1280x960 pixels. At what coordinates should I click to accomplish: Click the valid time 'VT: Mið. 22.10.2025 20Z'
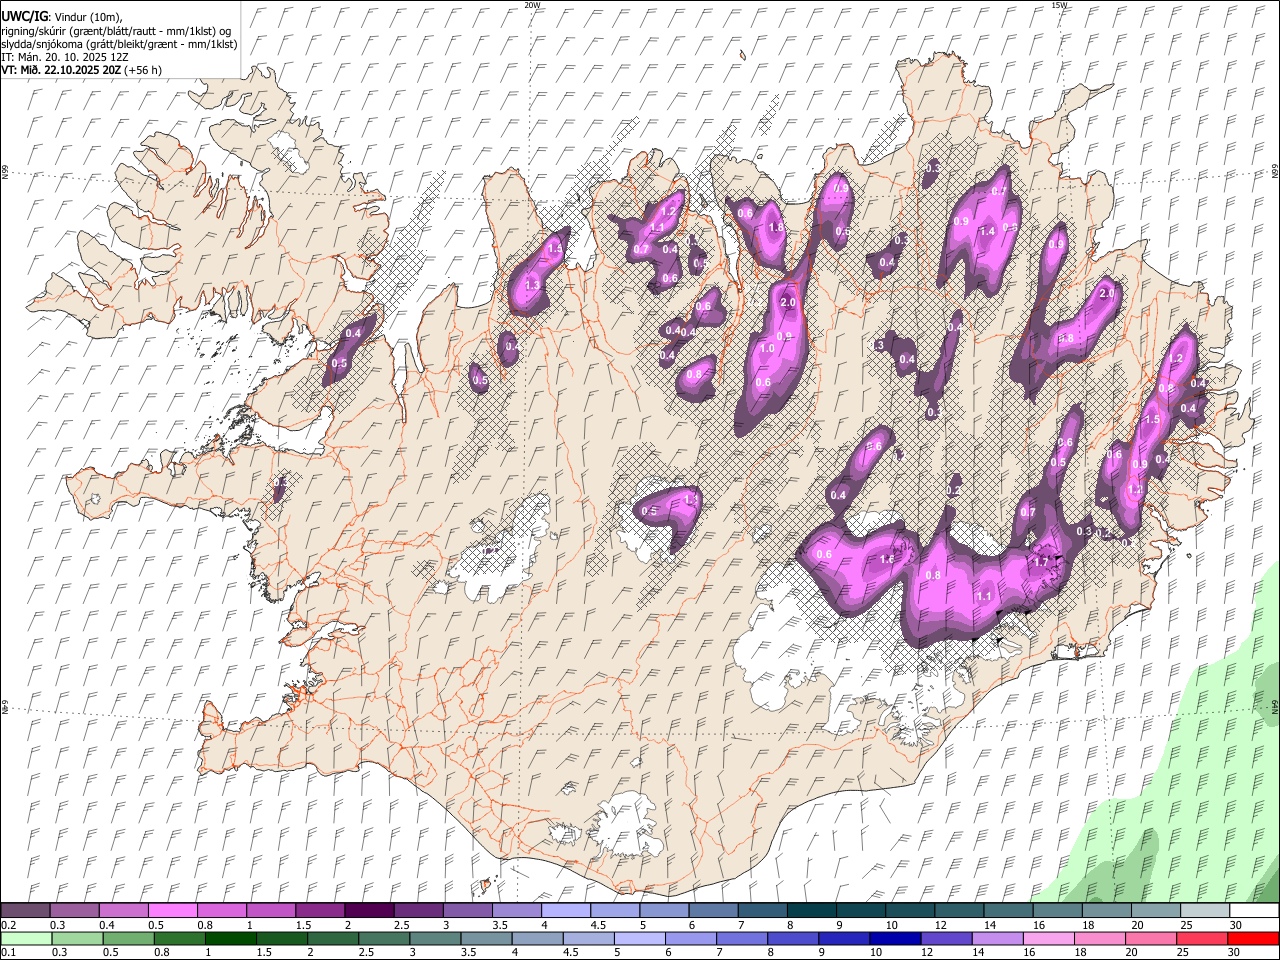click(x=61, y=70)
